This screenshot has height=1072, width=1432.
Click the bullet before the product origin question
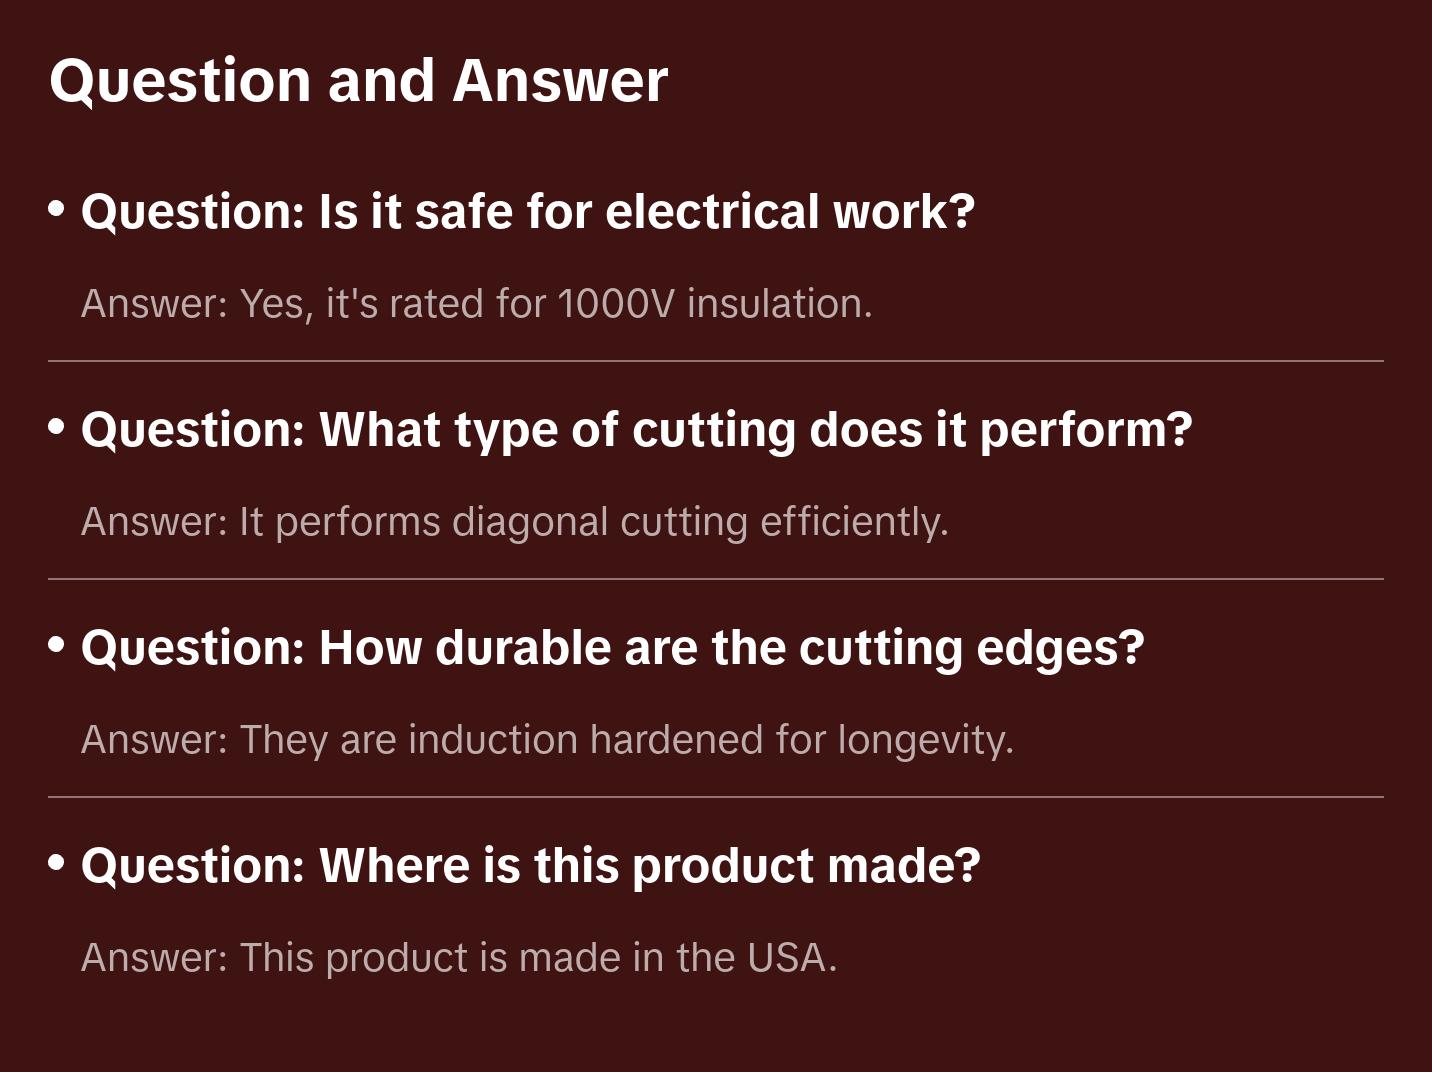pos(57,864)
